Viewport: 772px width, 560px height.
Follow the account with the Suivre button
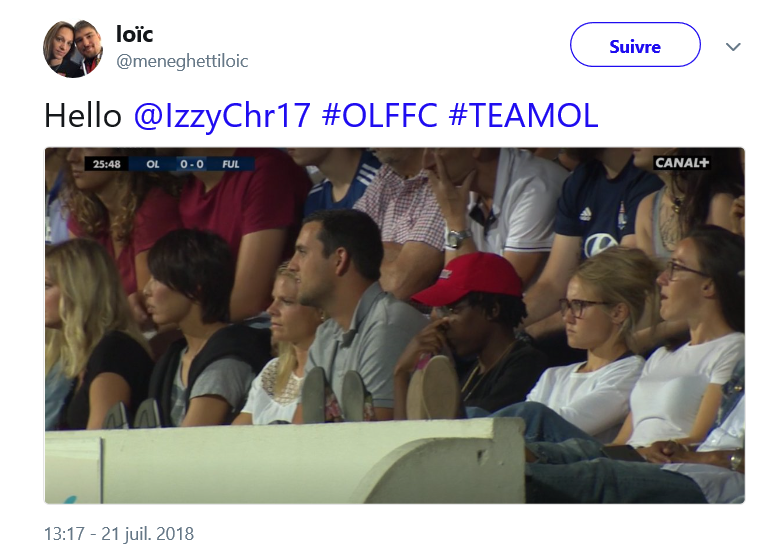tap(635, 45)
